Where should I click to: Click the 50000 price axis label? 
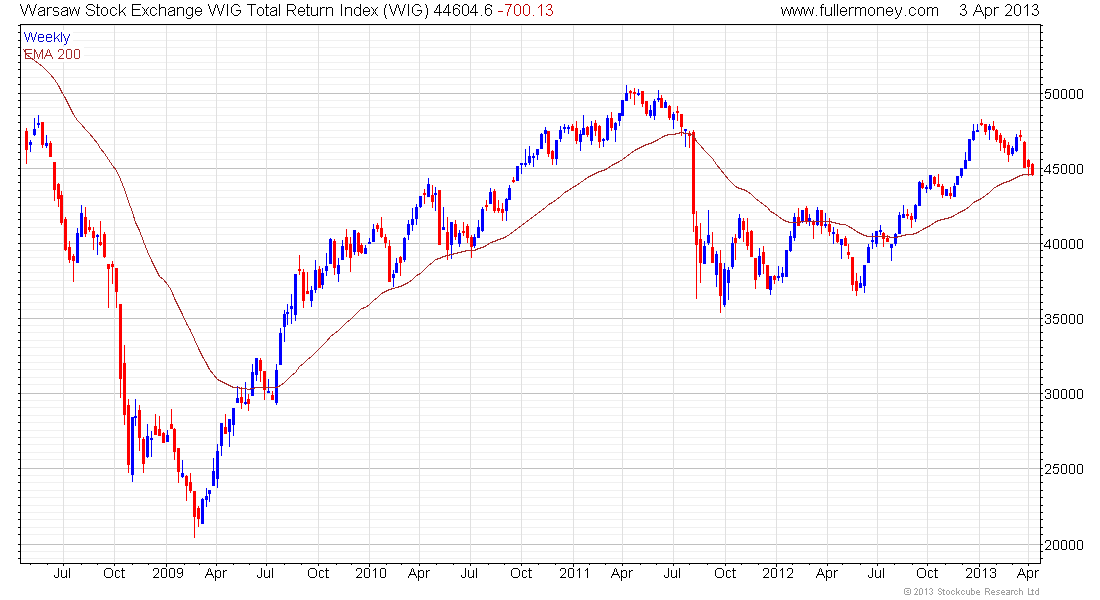[x=1064, y=94]
